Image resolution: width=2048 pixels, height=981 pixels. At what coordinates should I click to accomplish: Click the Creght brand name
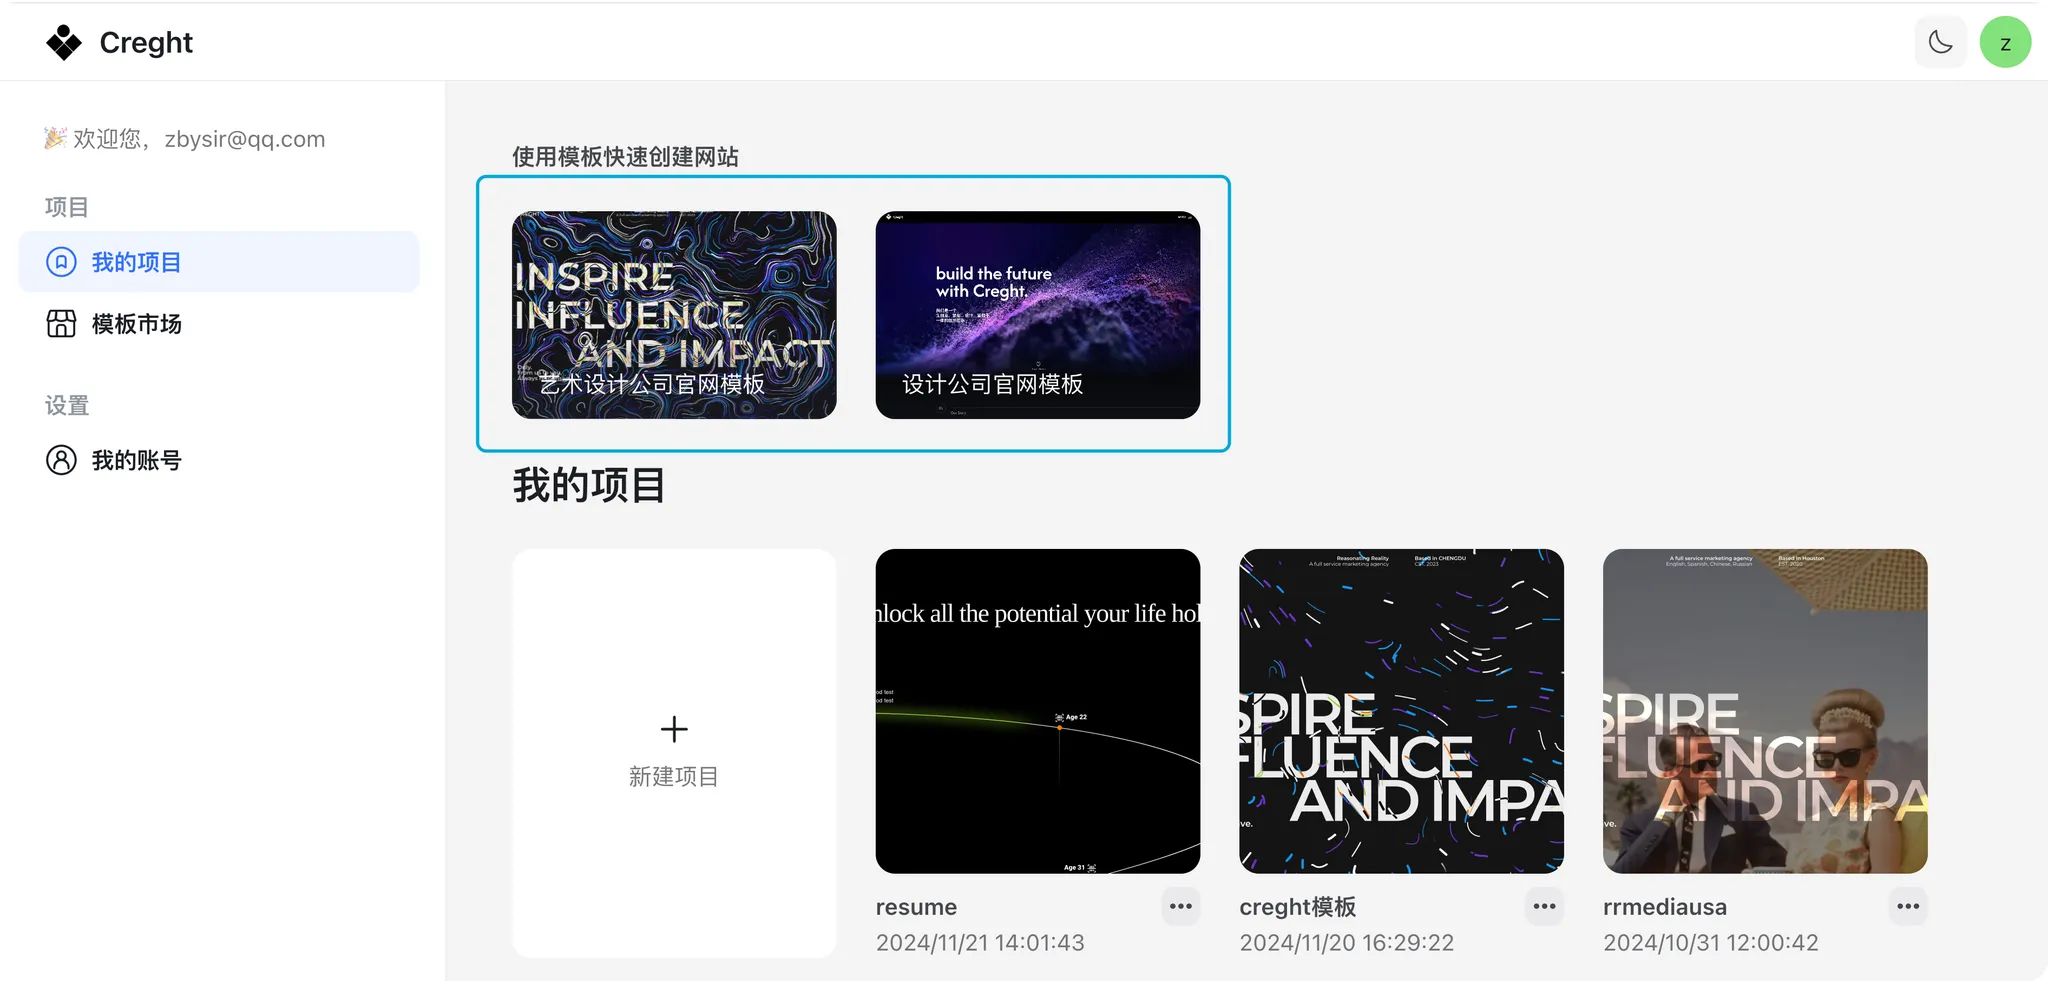click(x=146, y=43)
